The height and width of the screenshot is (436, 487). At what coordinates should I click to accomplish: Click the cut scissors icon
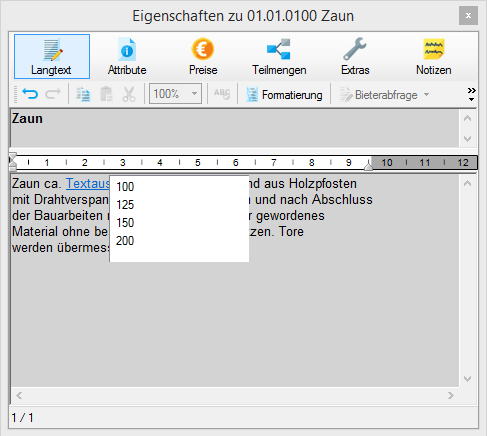[129, 94]
